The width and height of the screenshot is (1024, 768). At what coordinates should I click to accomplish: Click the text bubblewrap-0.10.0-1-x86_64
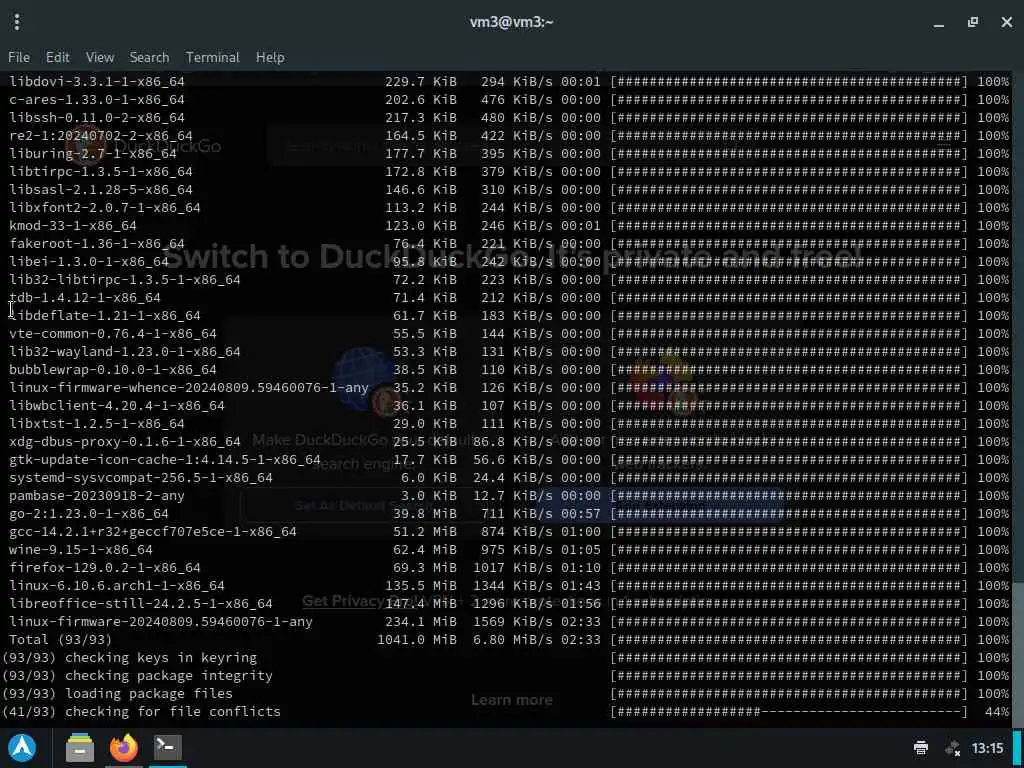[112, 370]
